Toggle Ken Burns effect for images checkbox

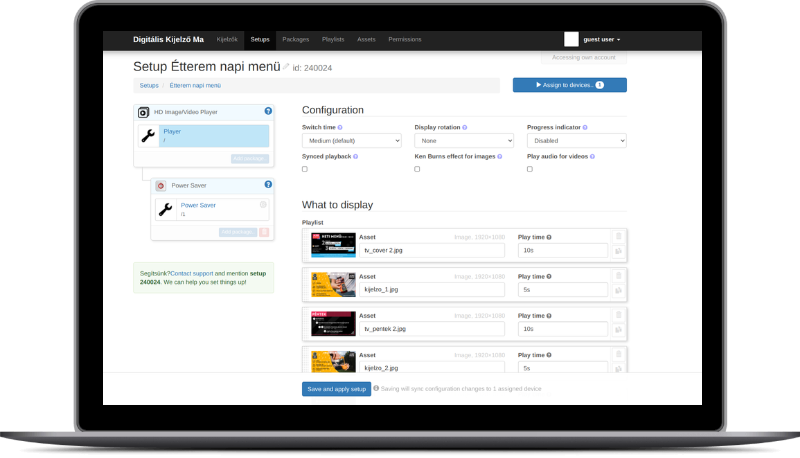[x=417, y=169]
